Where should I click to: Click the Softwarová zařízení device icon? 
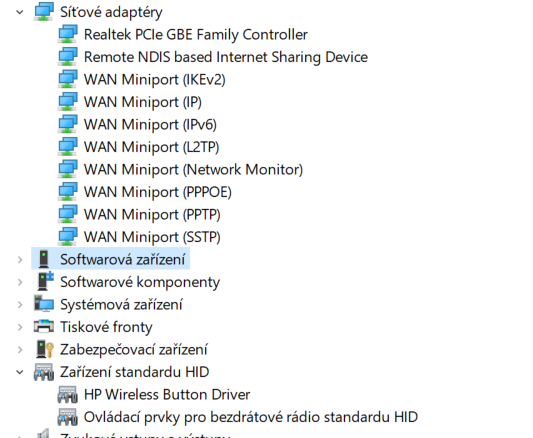pos(44,259)
